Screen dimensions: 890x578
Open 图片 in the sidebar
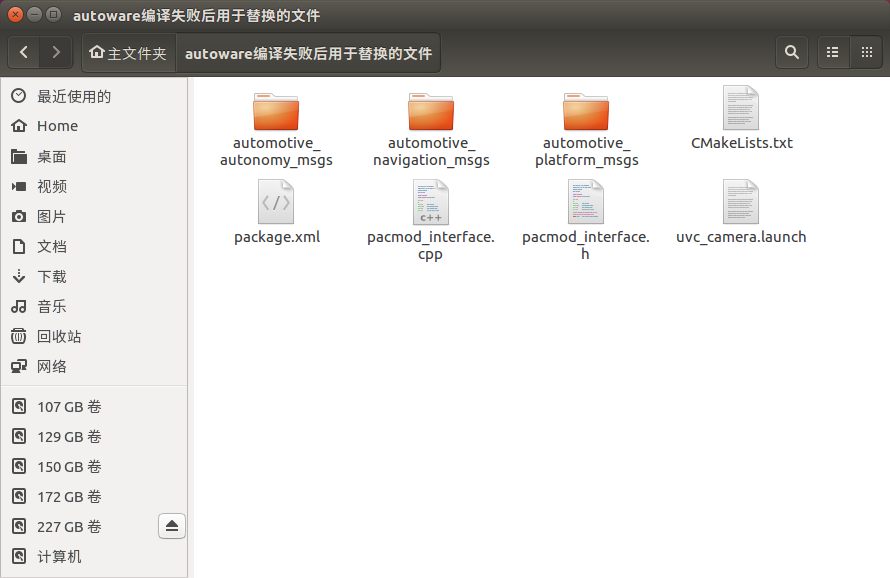click(x=94, y=216)
